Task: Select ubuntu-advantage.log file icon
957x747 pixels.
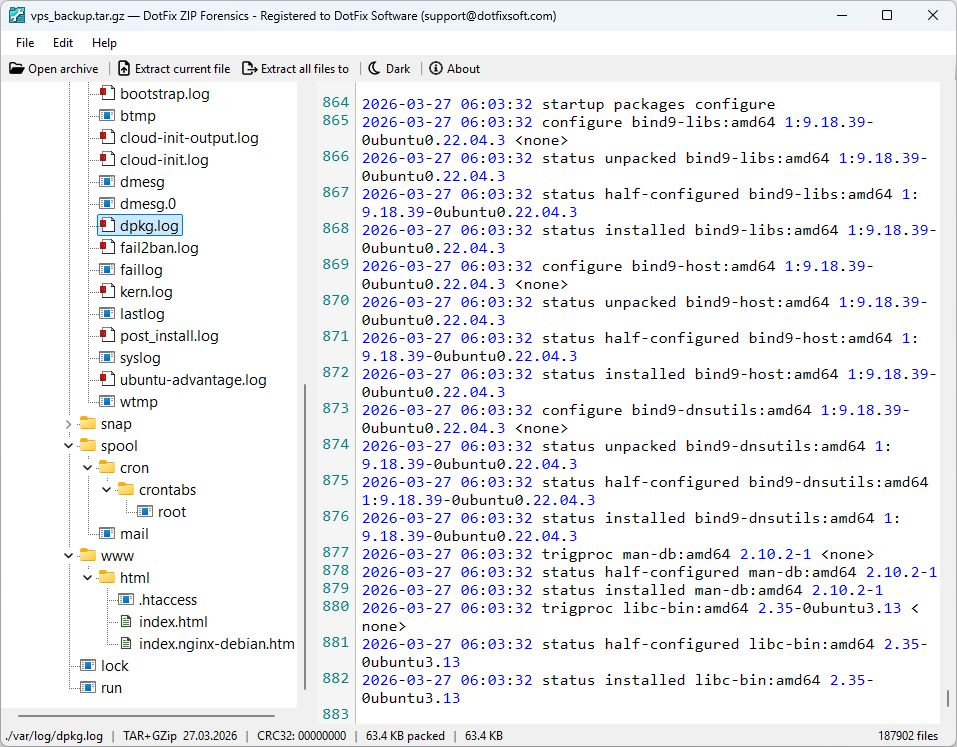Action: [107, 379]
